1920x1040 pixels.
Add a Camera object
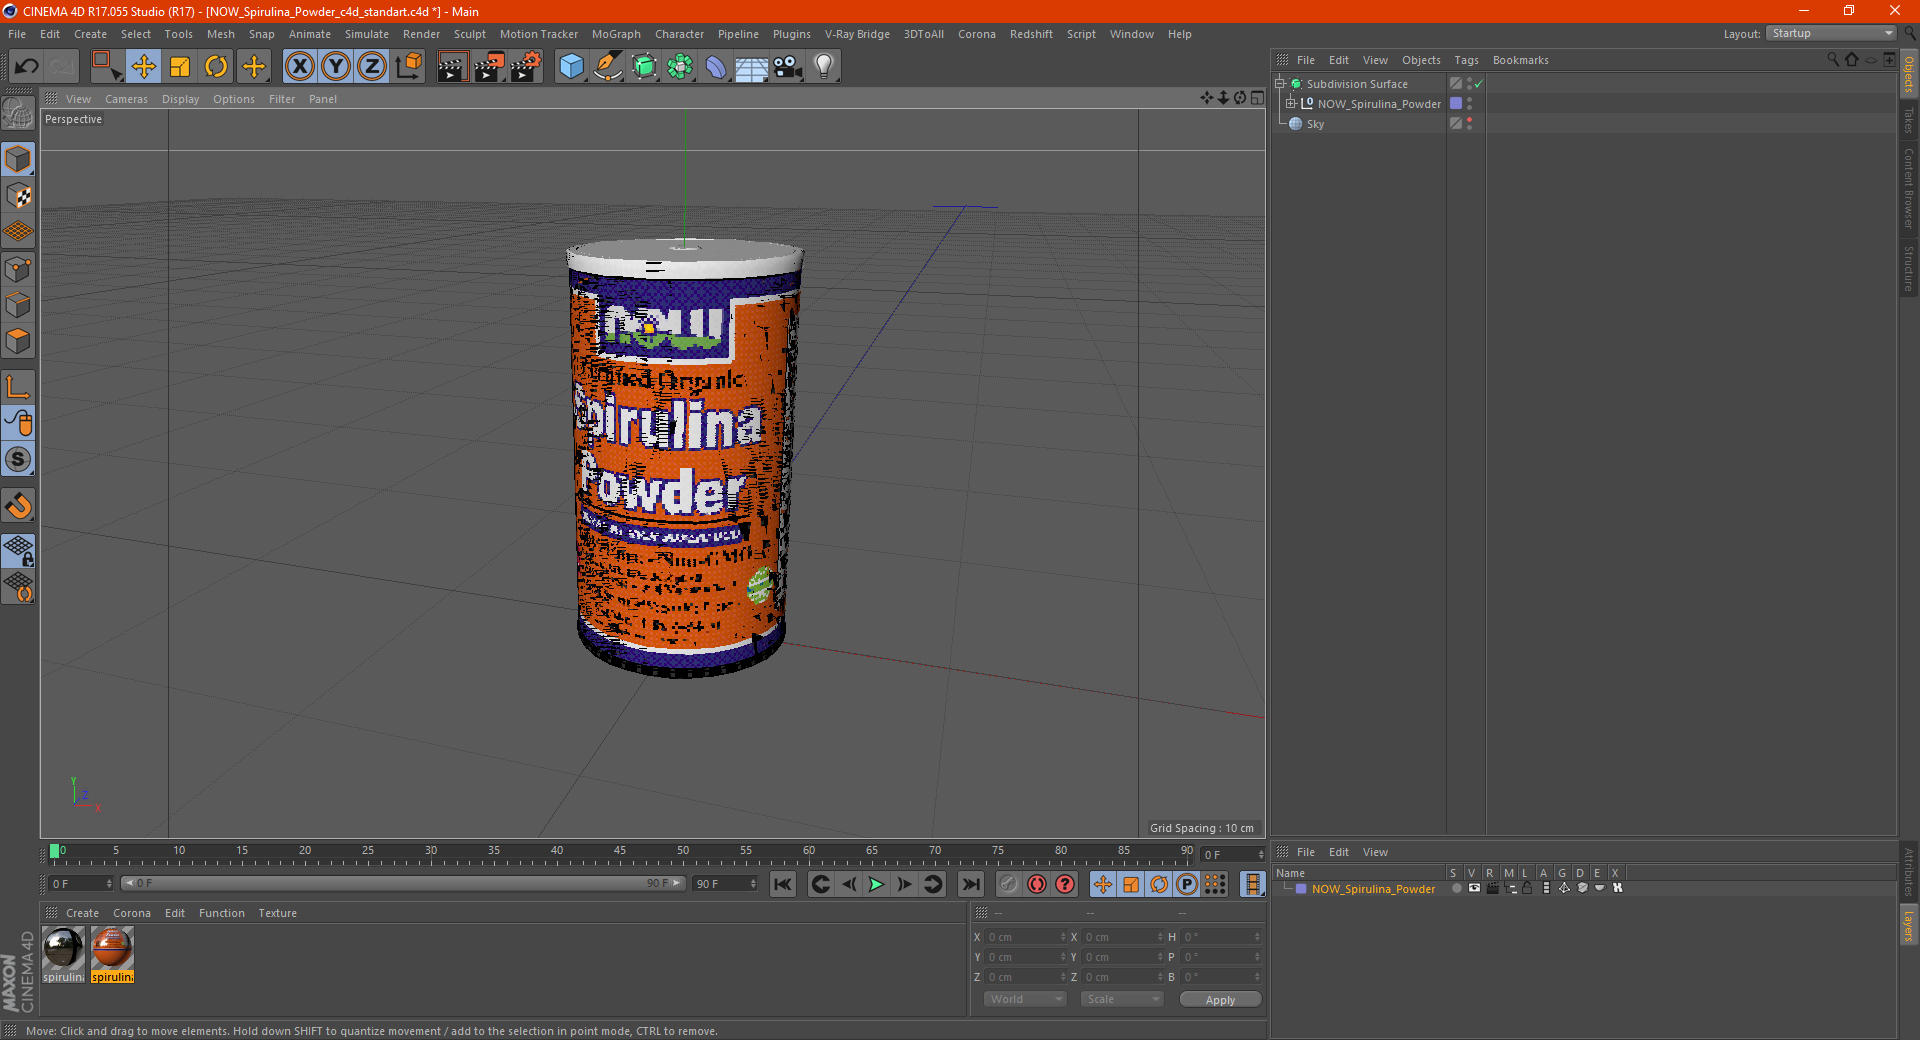(x=788, y=67)
